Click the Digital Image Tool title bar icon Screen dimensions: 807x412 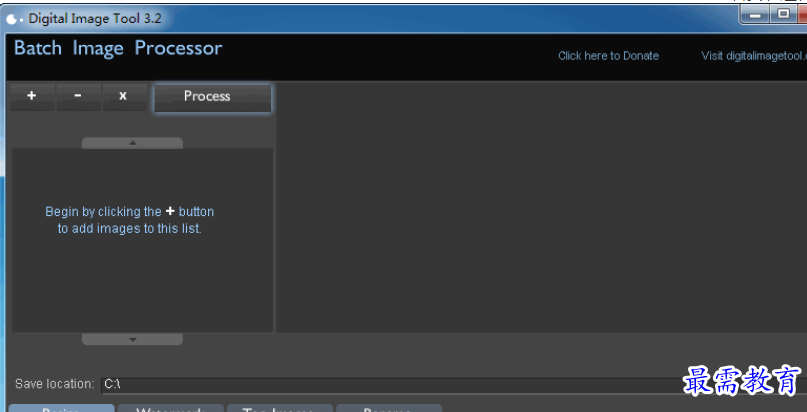14,20
